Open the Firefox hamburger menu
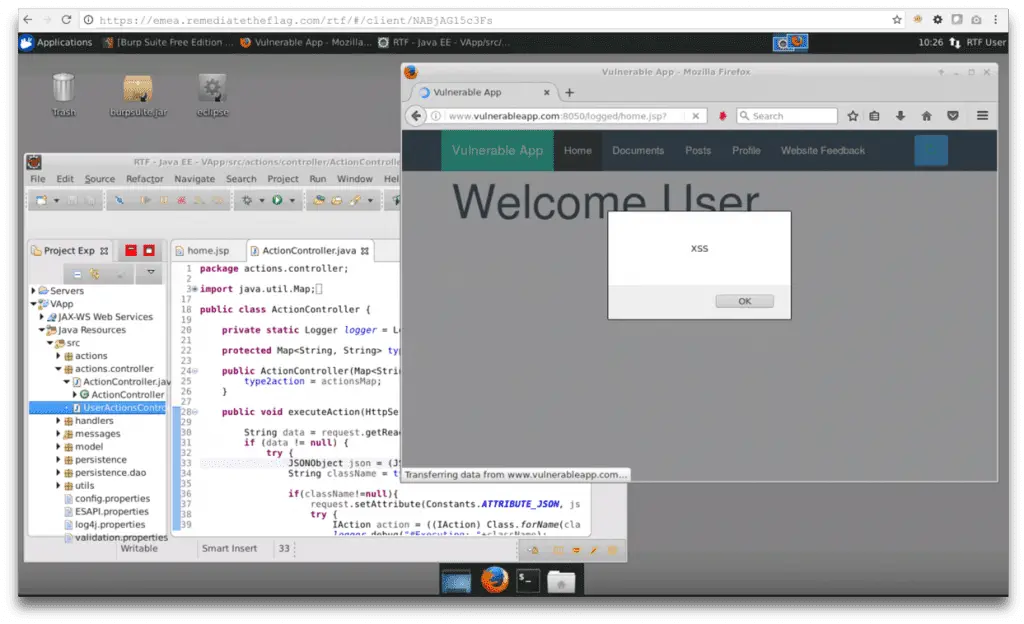The image size is (1024, 624). click(982, 116)
